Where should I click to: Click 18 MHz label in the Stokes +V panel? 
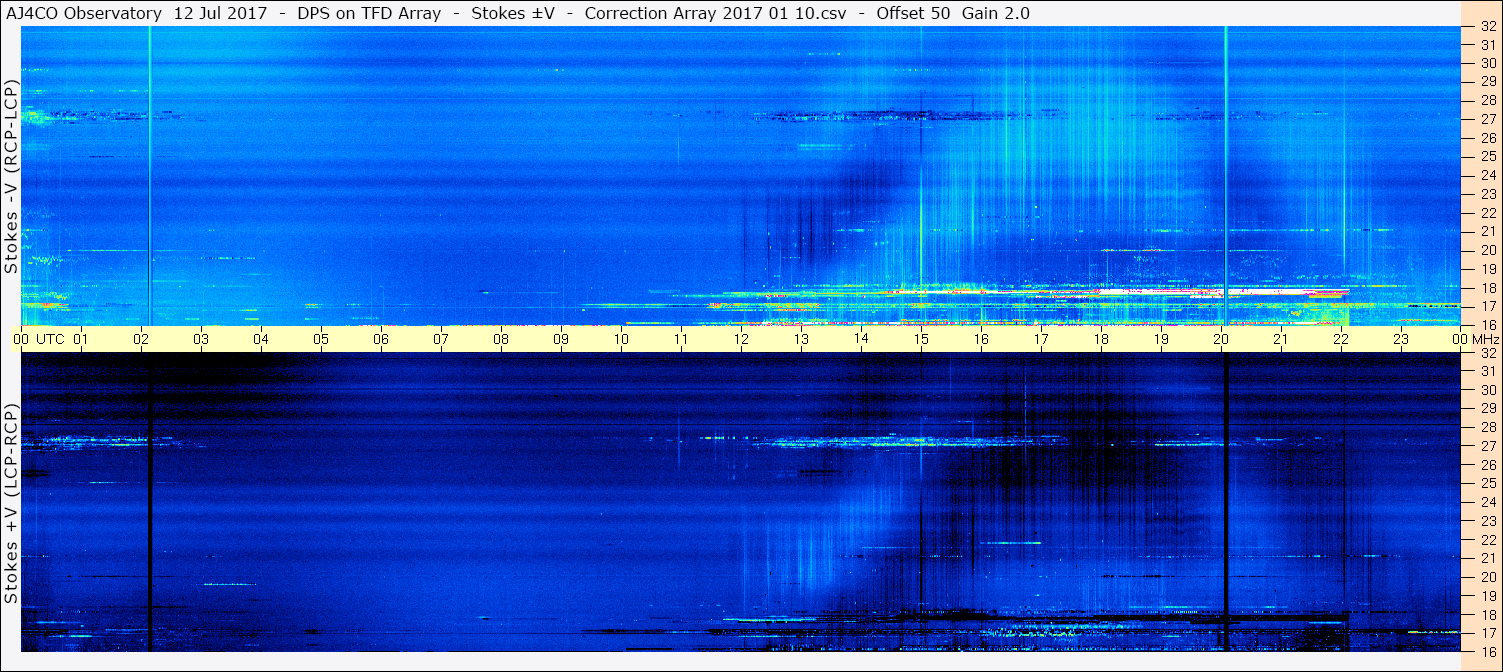coord(1488,614)
